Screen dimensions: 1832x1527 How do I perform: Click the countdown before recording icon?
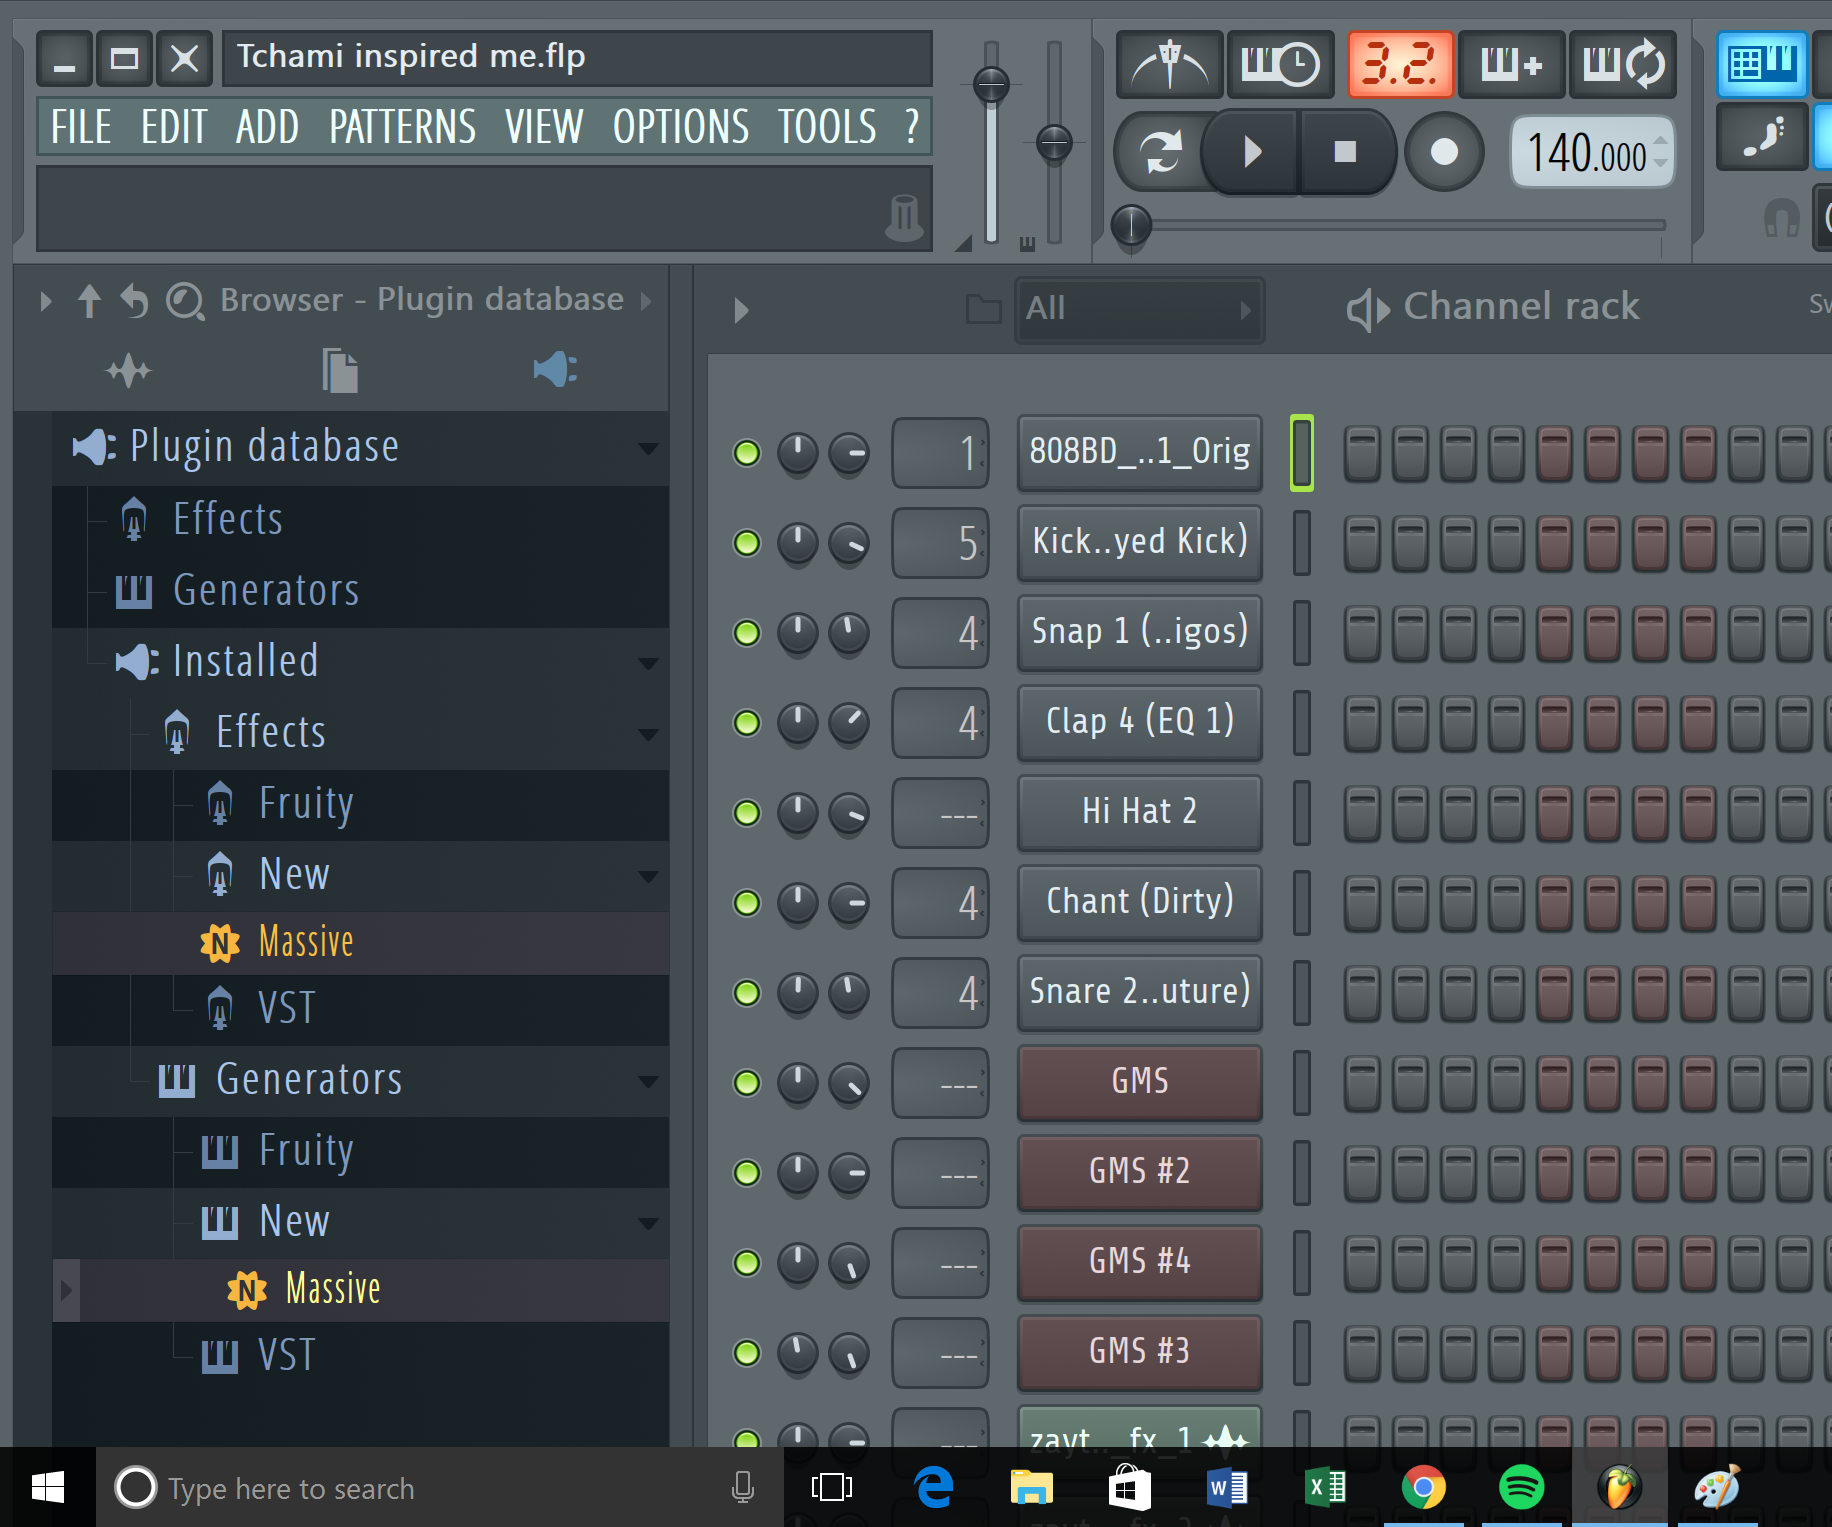coord(1401,65)
